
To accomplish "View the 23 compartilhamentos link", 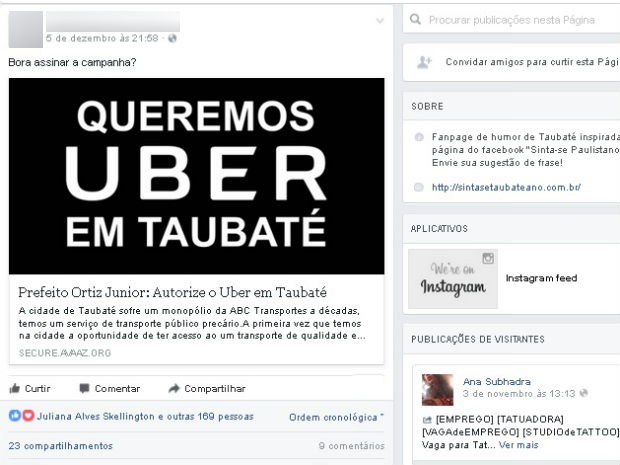I will [60, 446].
